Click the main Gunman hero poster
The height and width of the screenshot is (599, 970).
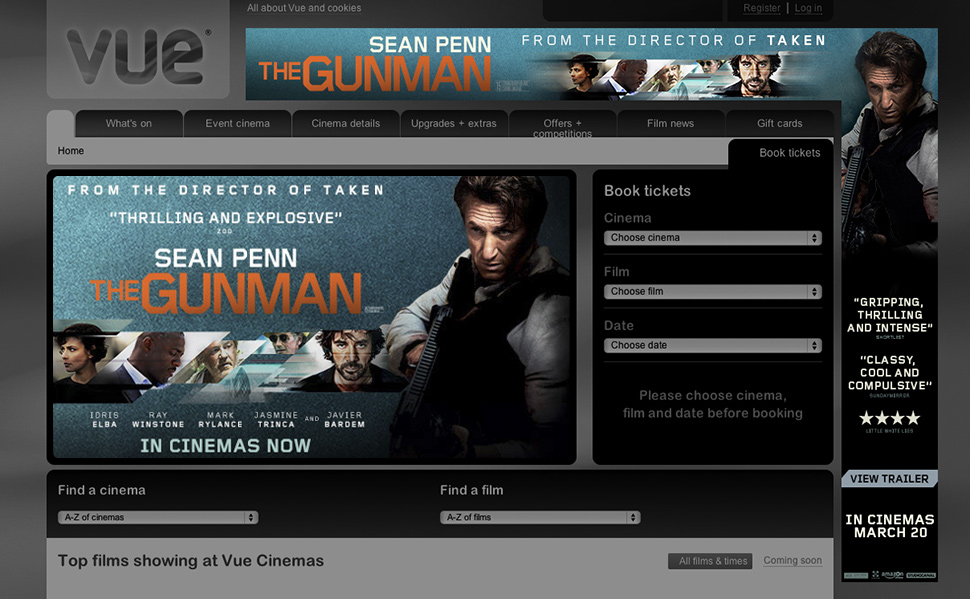(x=311, y=317)
